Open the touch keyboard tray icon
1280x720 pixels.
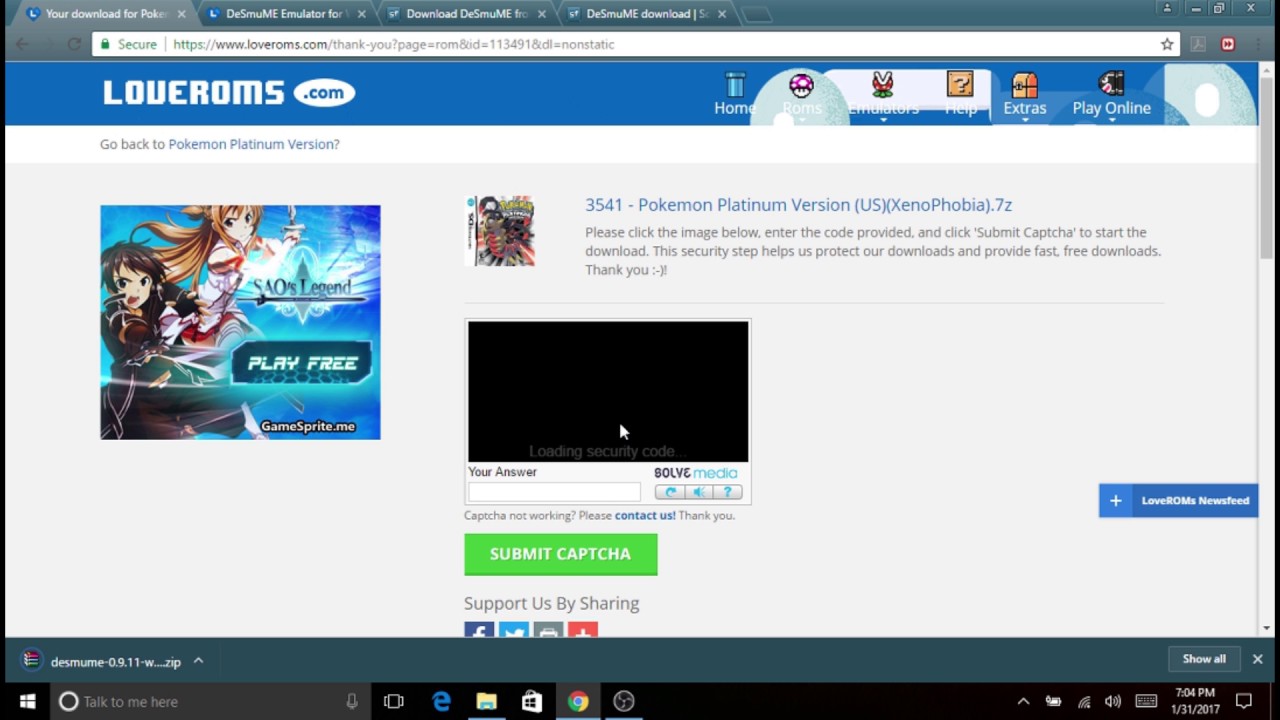(x=1146, y=701)
